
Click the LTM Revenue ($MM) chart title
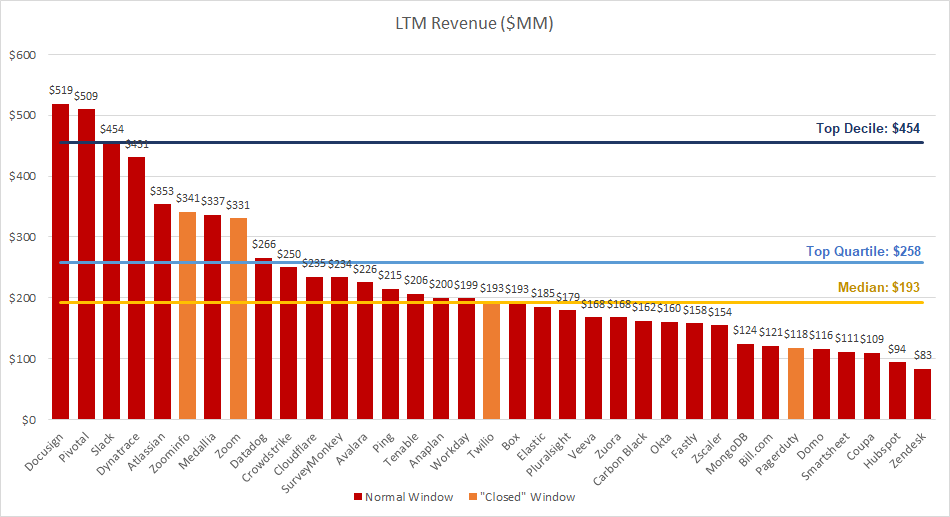[474, 24]
